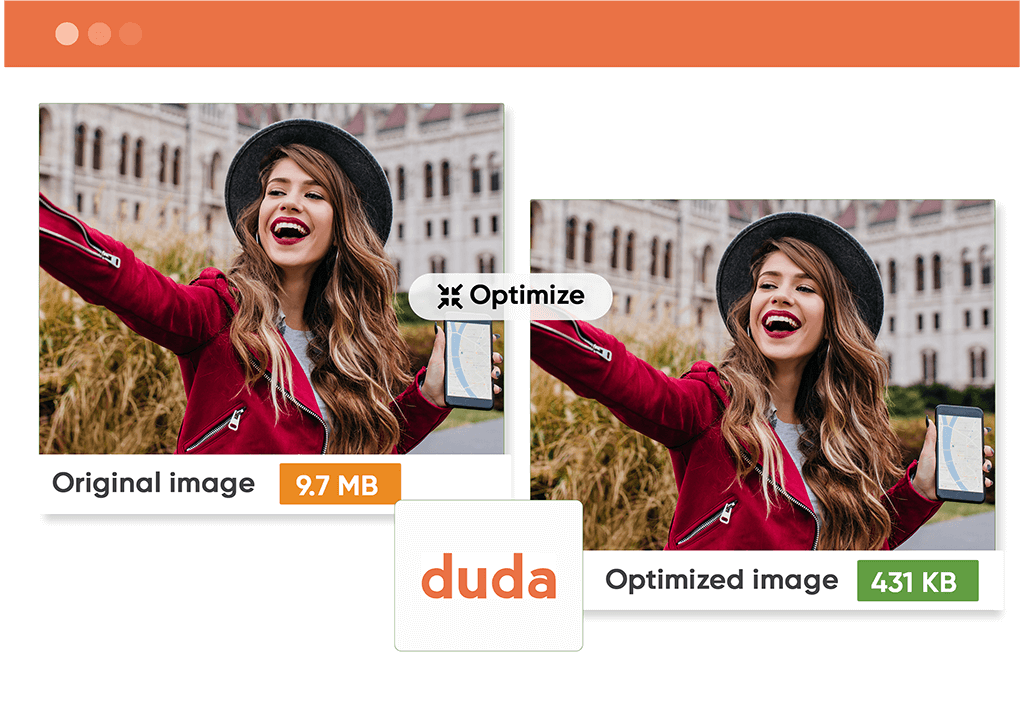This screenshot has width=1024, height=704.
Task: Click the woman's smiling face in original photo
Action: (294, 206)
